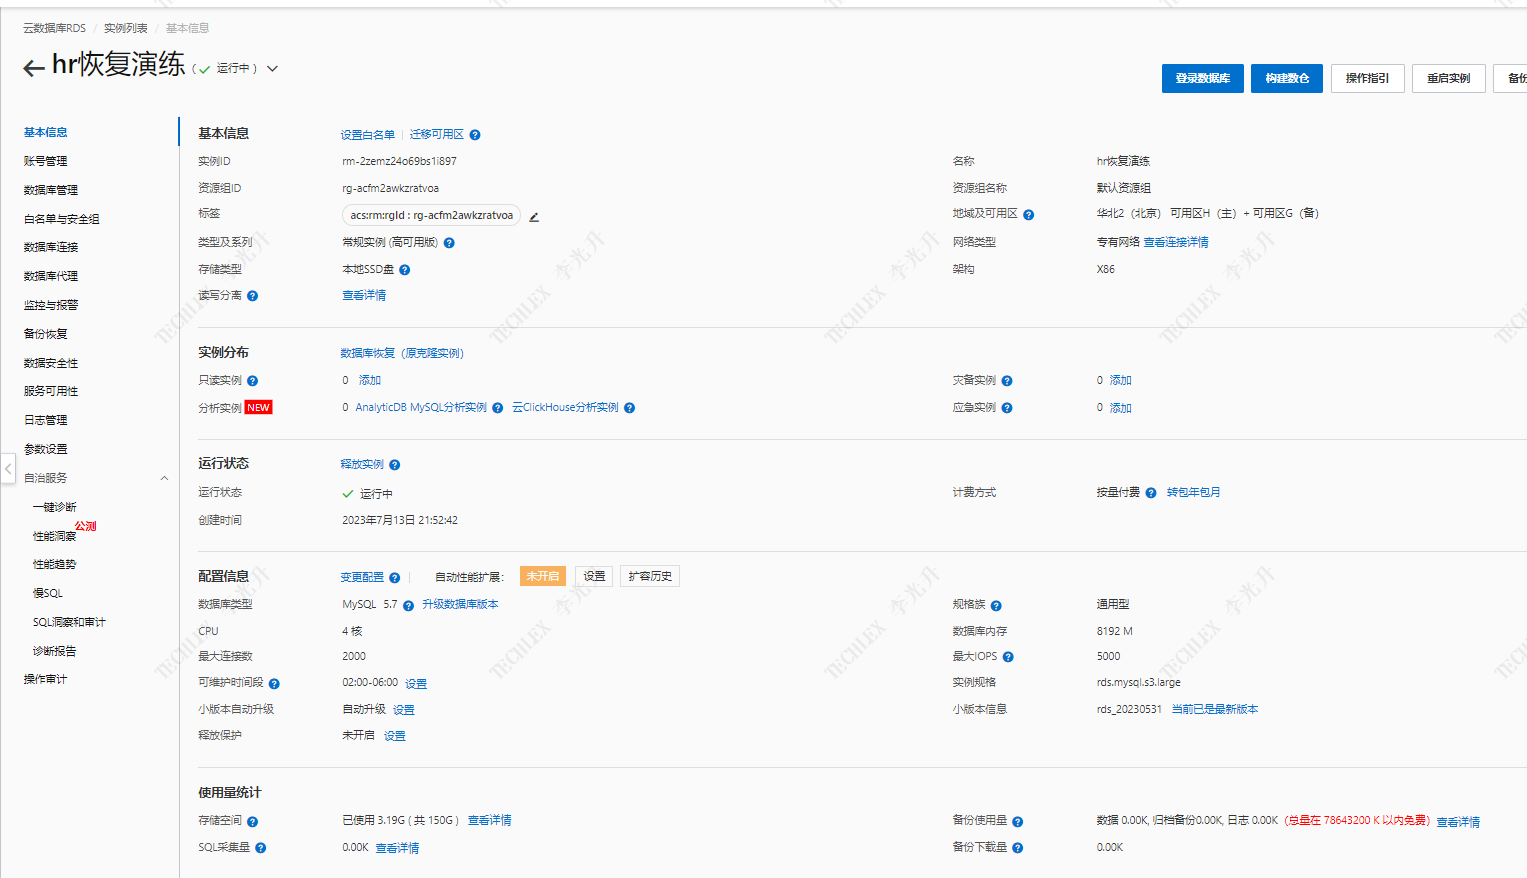Click the 重启实例 button

point(1447,78)
